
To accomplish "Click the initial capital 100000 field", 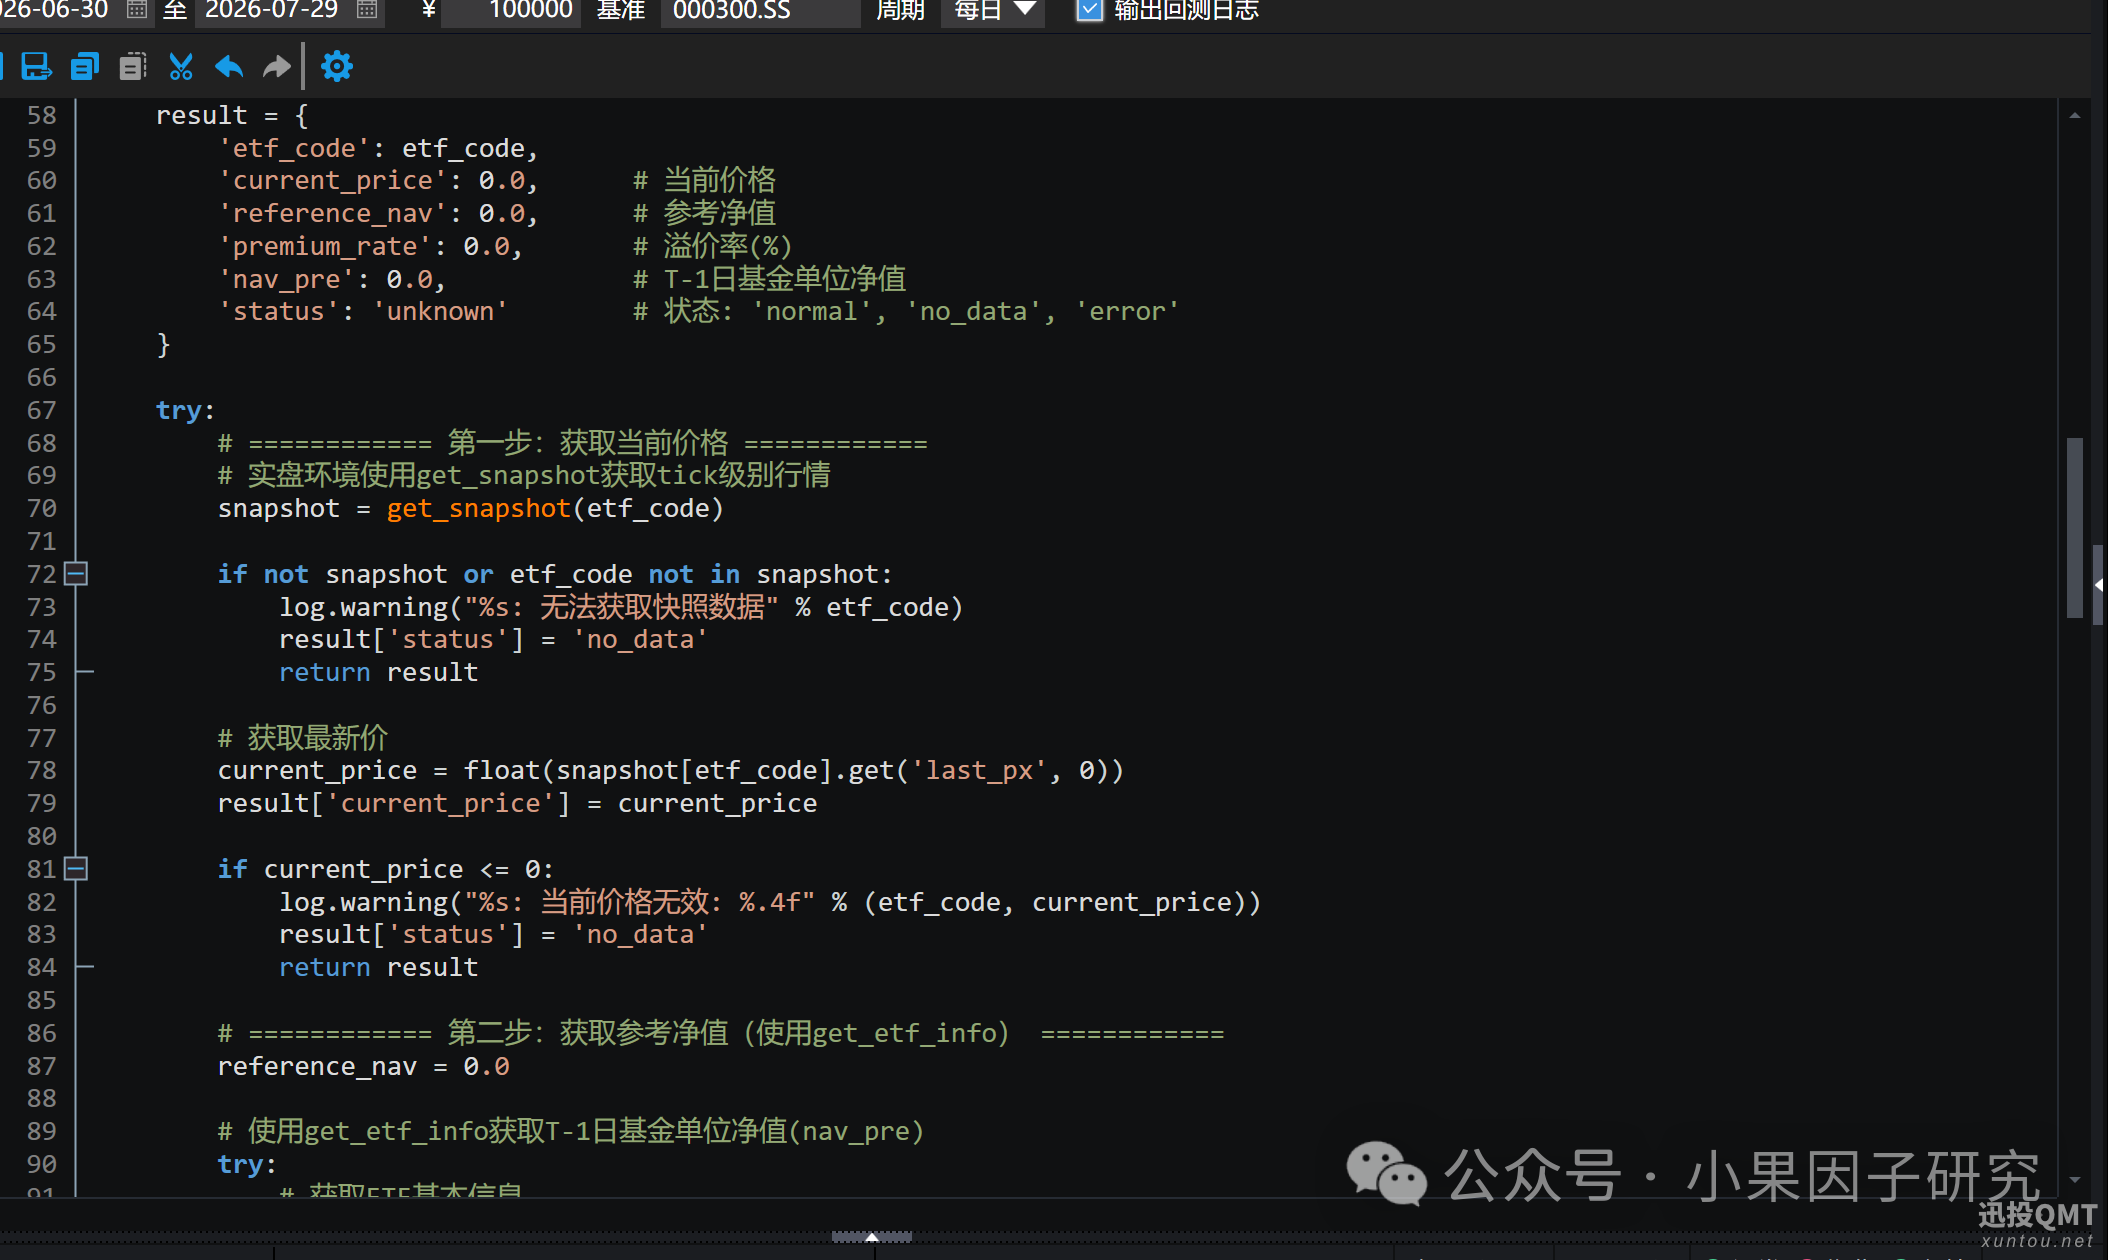I will [x=511, y=11].
